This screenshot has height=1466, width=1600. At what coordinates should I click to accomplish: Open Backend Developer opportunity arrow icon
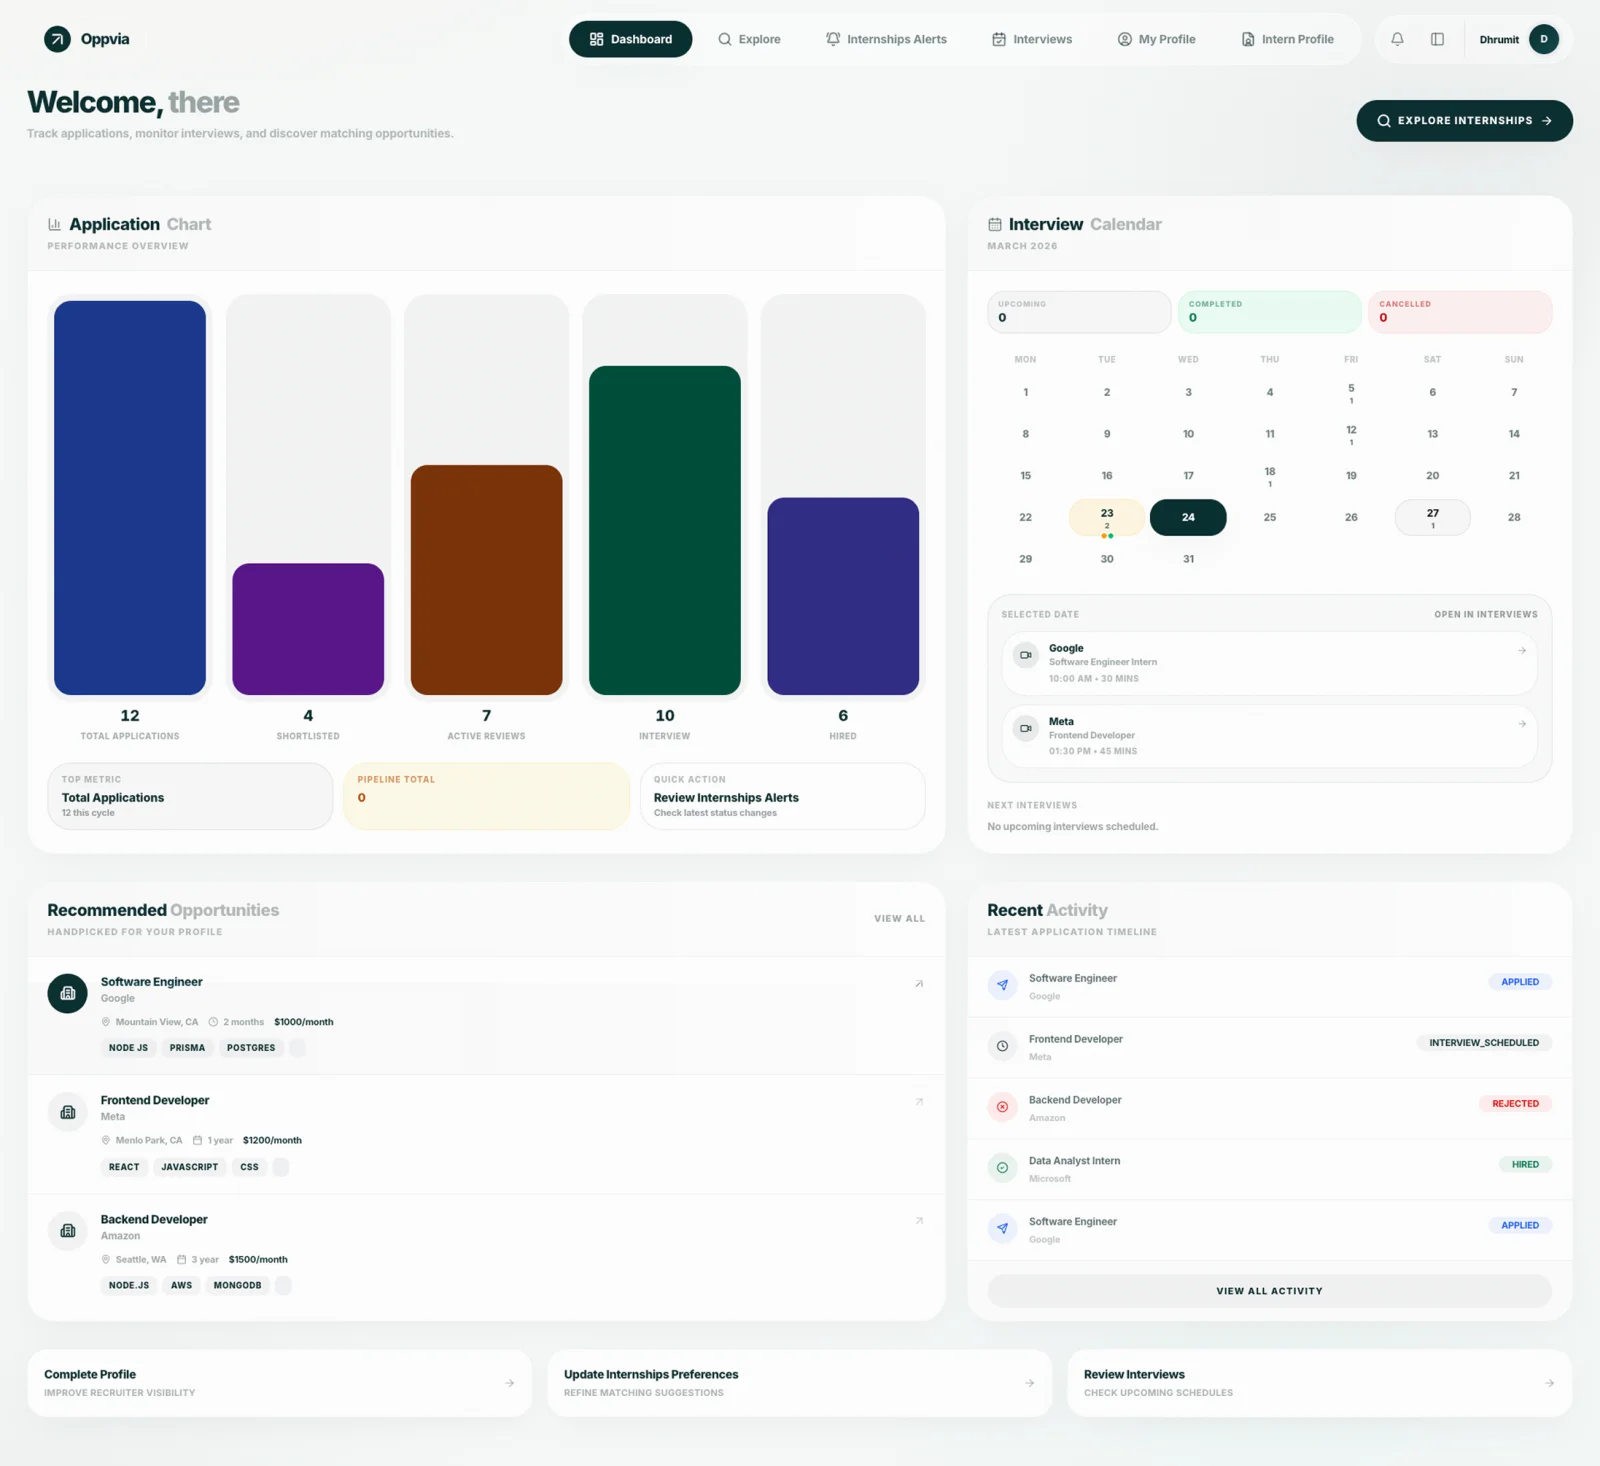tap(919, 1221)
